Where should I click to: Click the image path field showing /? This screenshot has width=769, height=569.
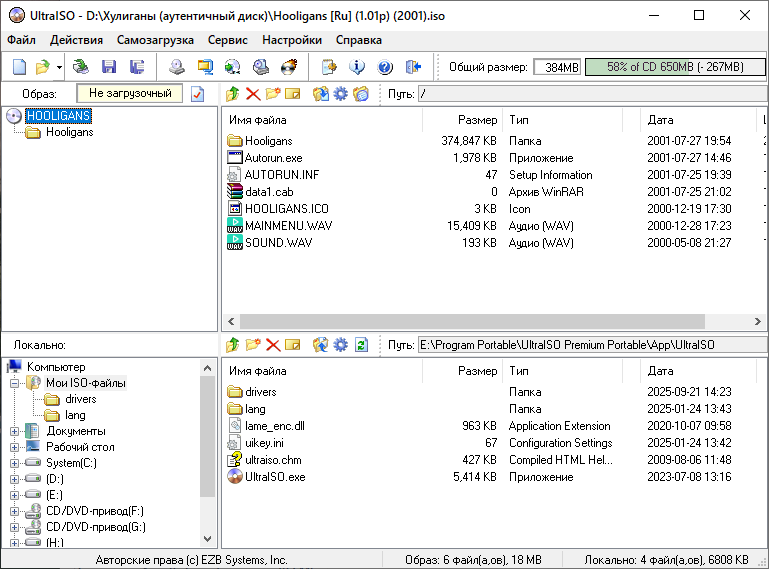click(x=593, y=94)
